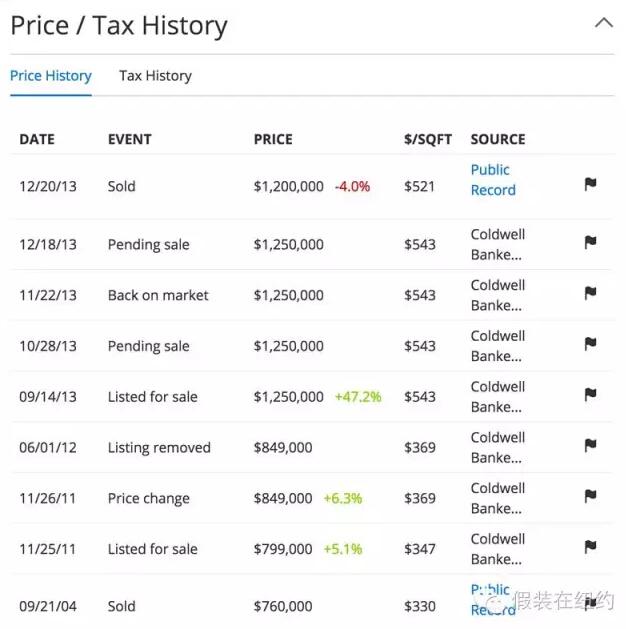Click flag icon on 11/26/11 Price change row
This screenshot has height=629, width=626.
590,496
